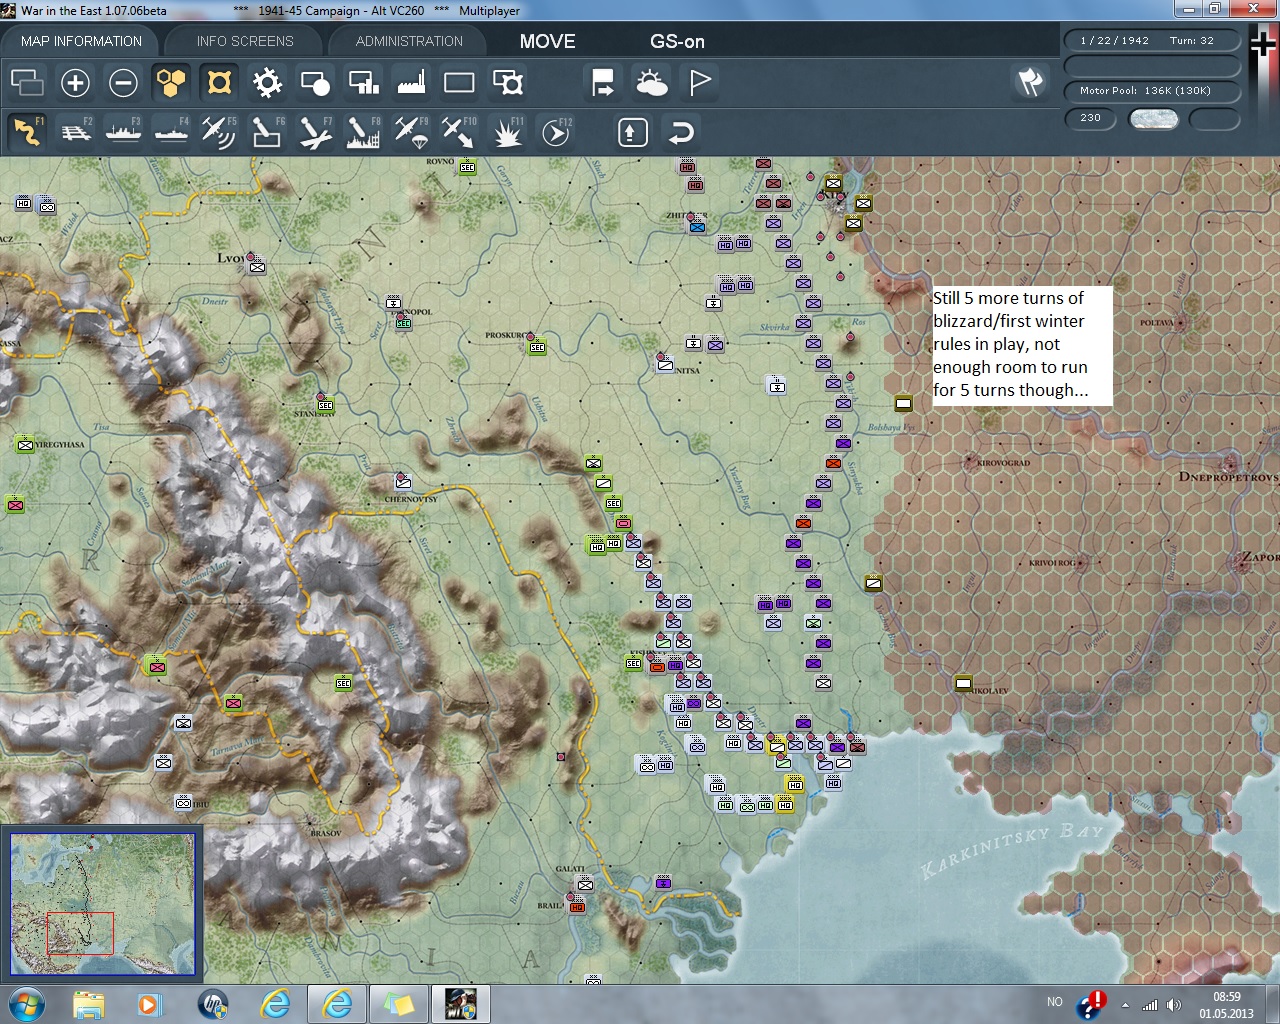Open Windows Start menu orb
This screenshot has width=1280, height=1024.
click(26, 1003)
